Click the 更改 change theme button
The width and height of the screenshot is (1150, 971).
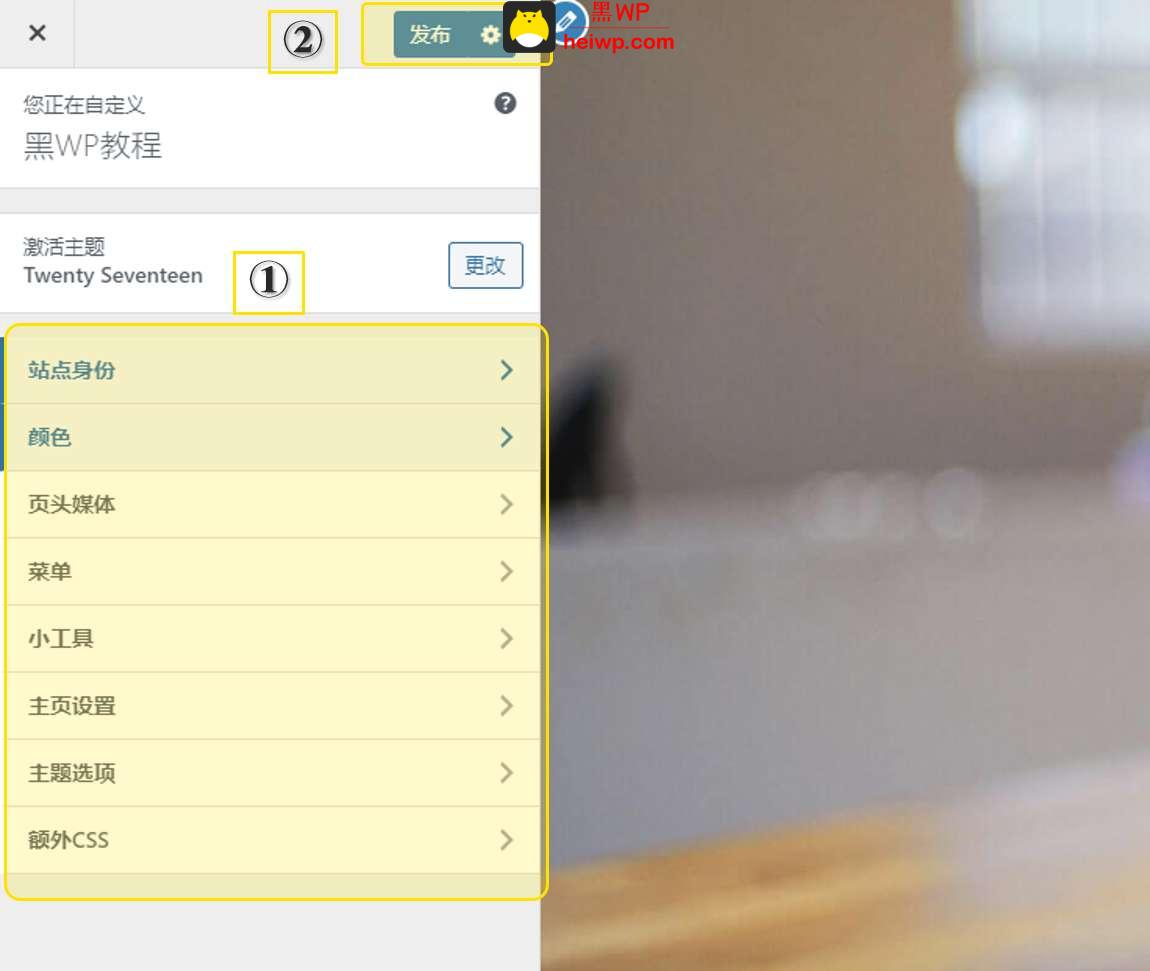coord(486,265)
